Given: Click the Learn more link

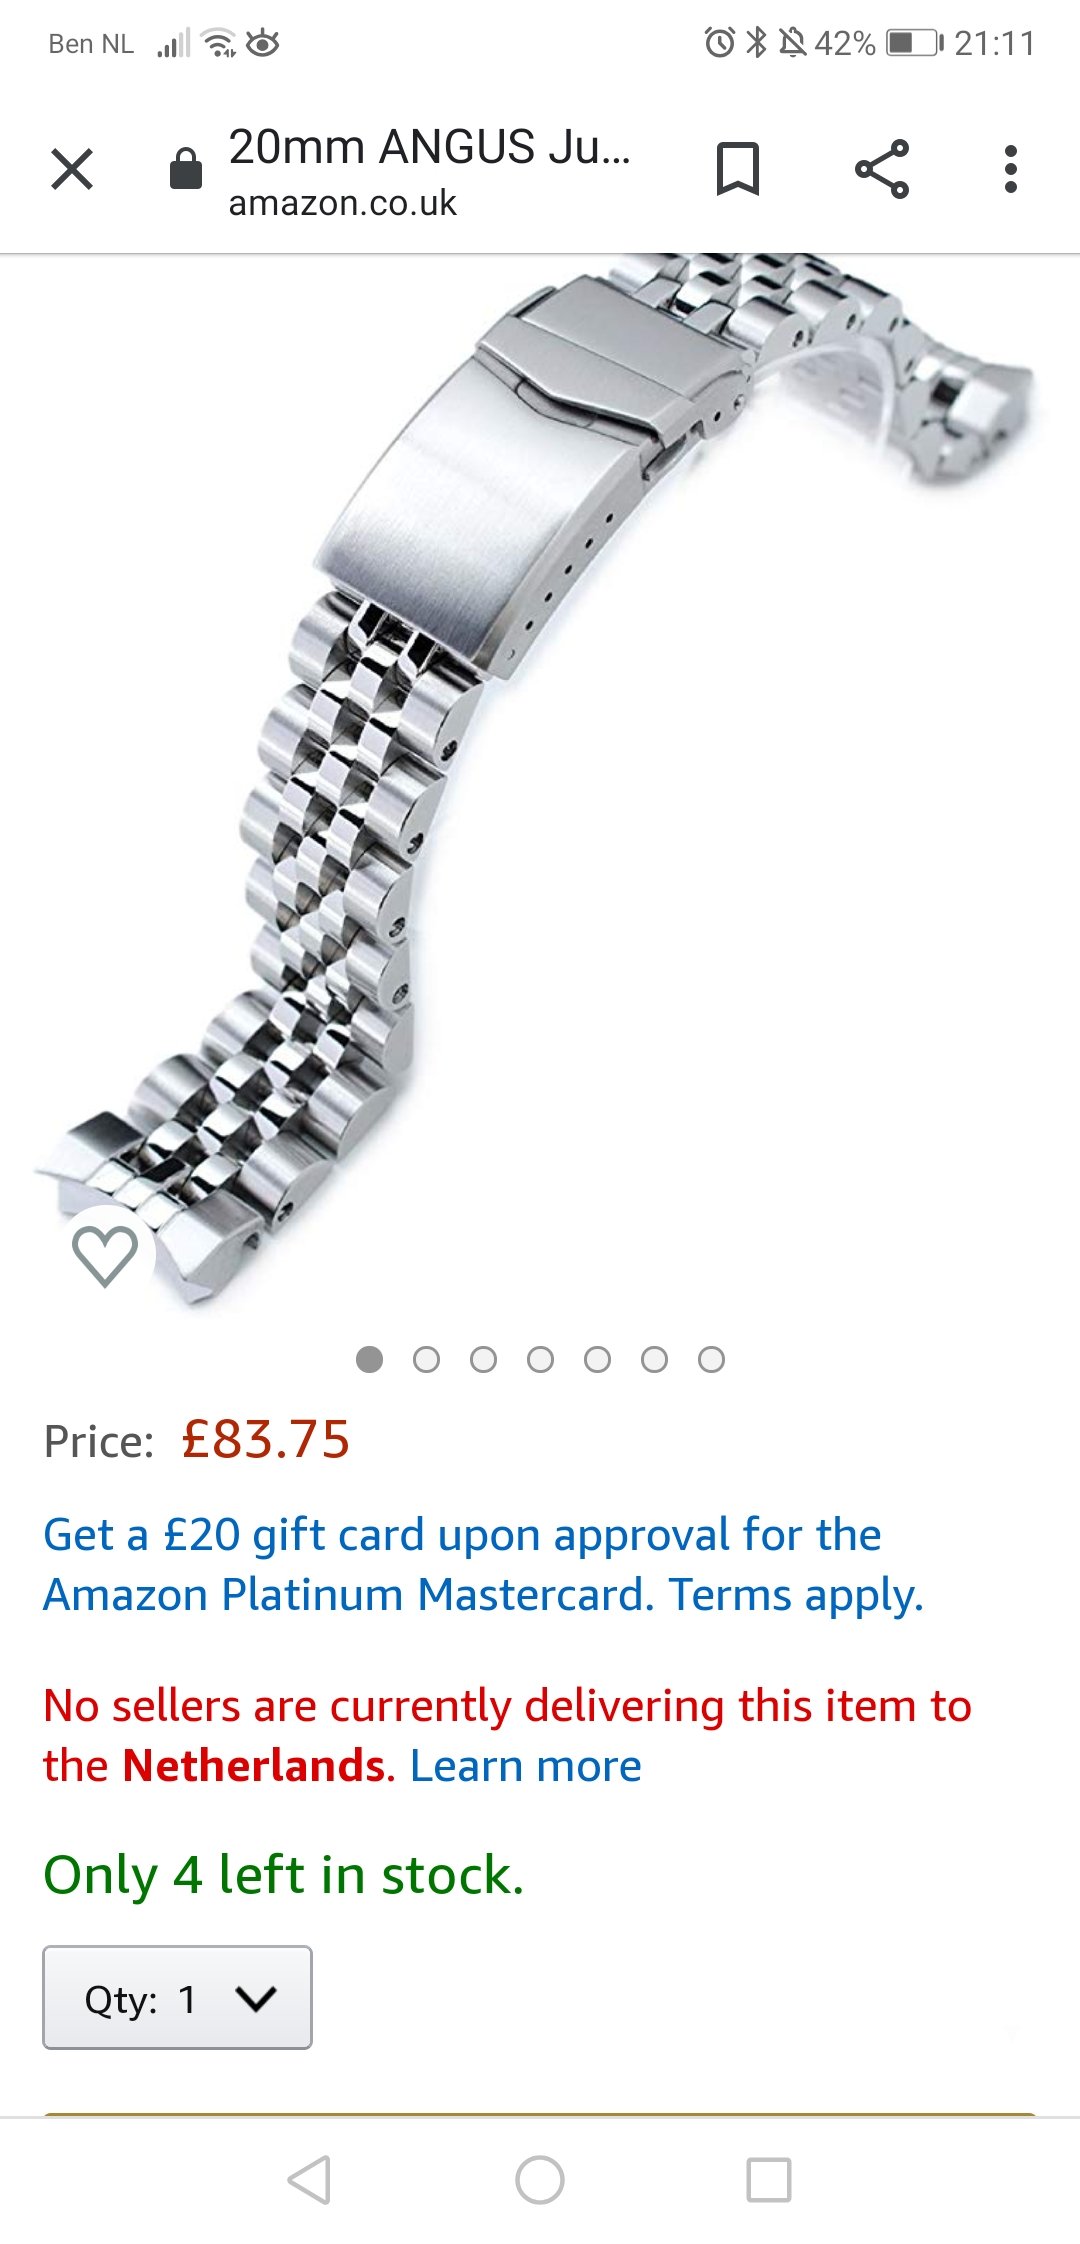Looking at the screenshot, I should click(526, 1766).
